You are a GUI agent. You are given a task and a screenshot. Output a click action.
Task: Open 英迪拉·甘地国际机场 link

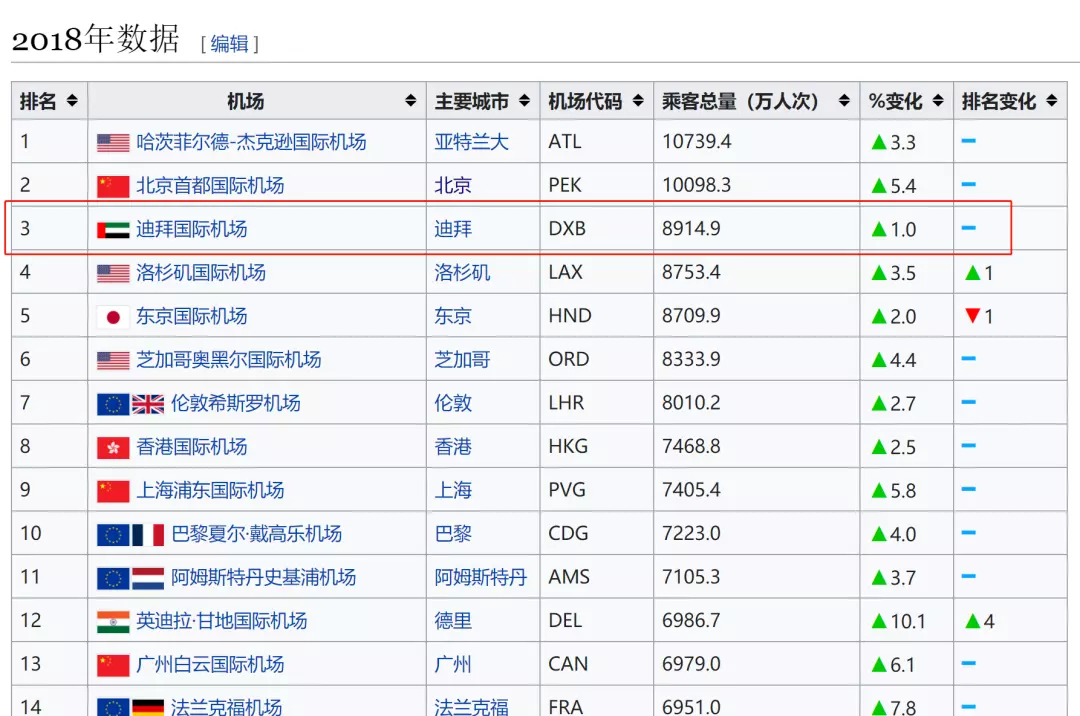coord(222,621)
